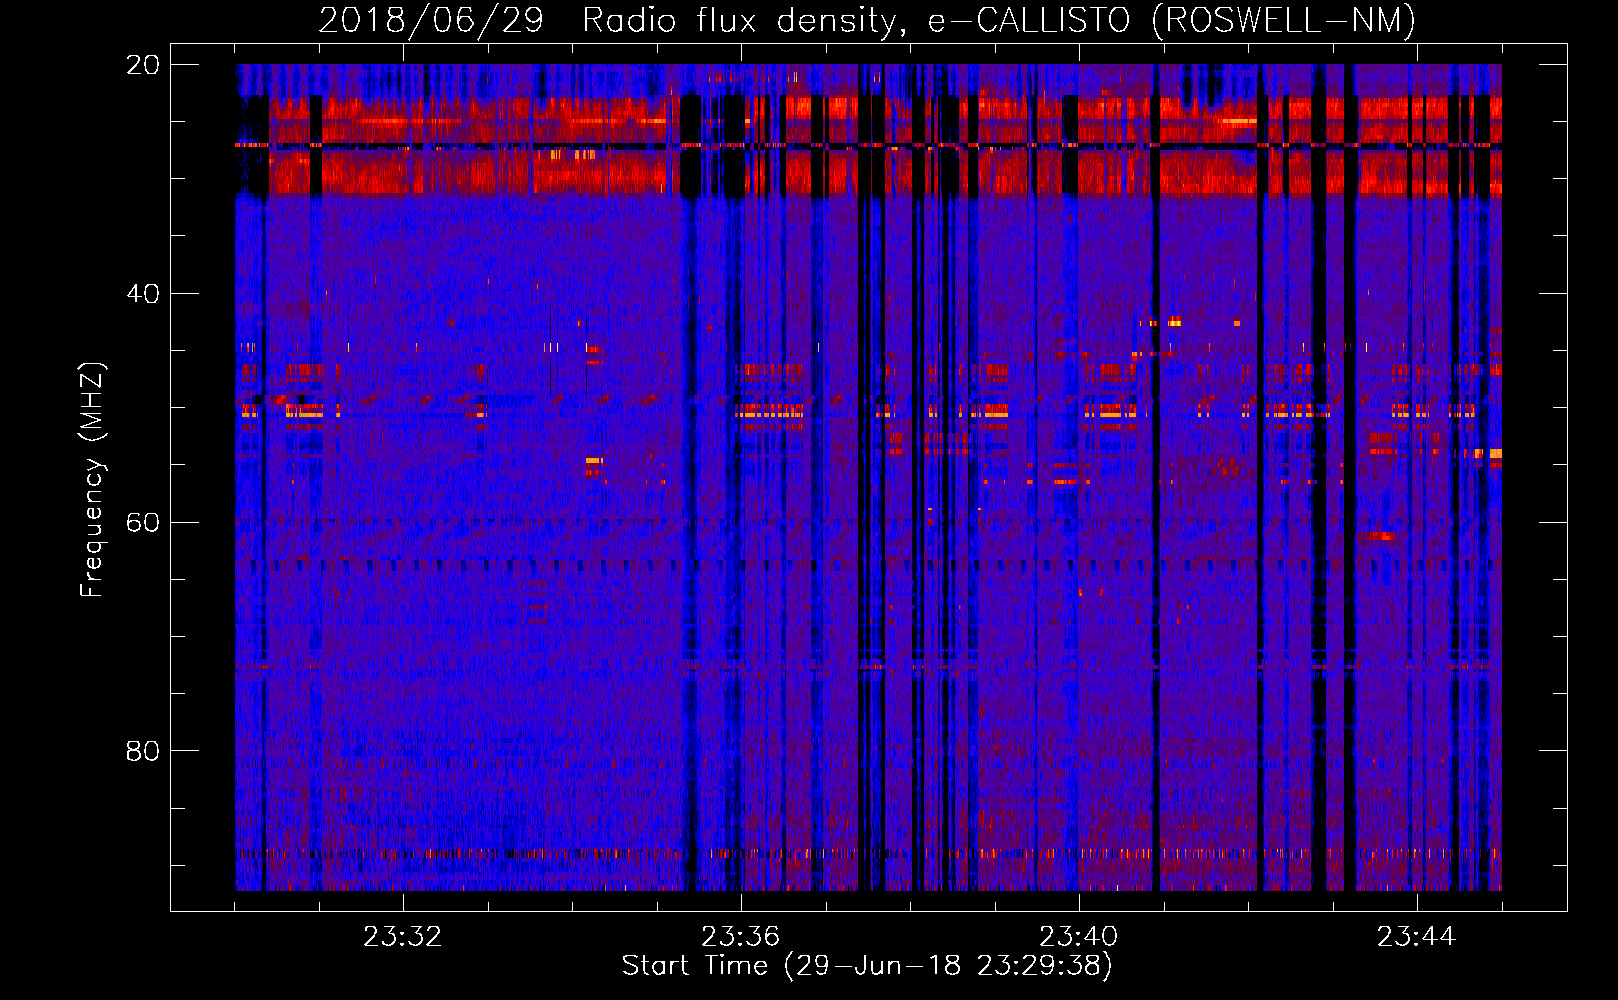
Task: Click the 20 frequency tick label
Action: pyautogui.click(x=143, y=65)
